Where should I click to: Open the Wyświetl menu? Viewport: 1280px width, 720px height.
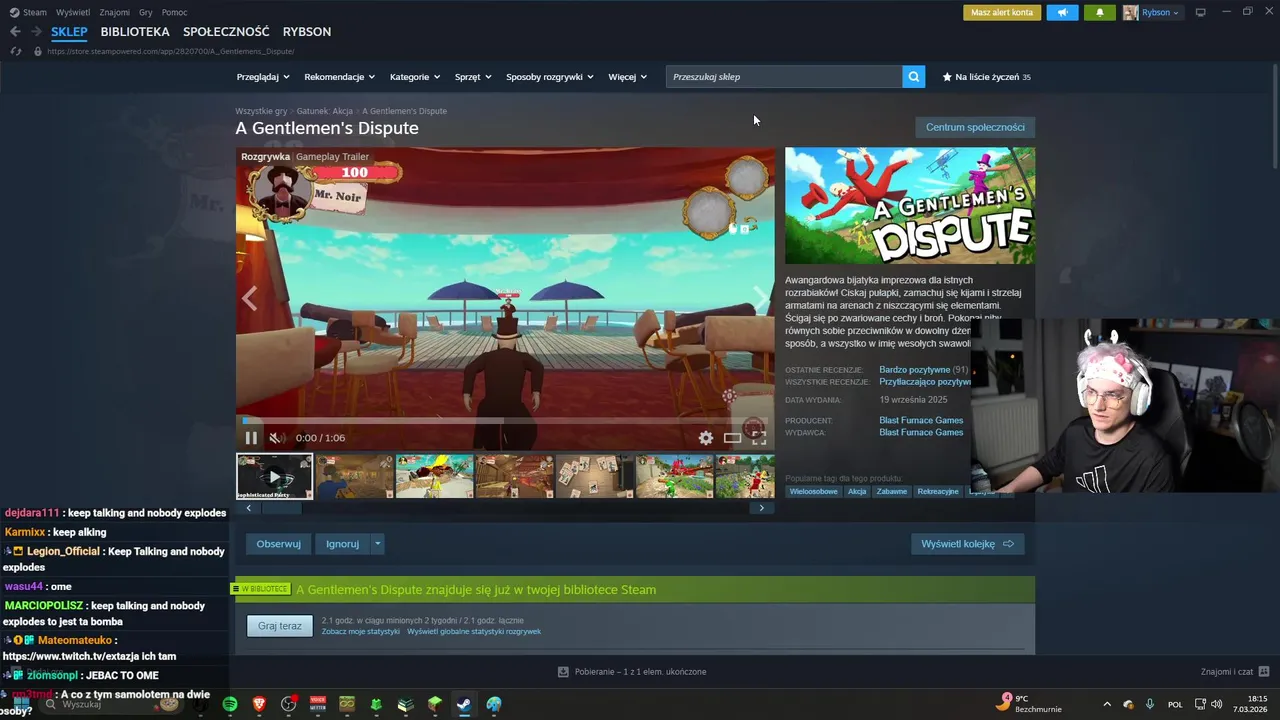(x=73, y=12)
